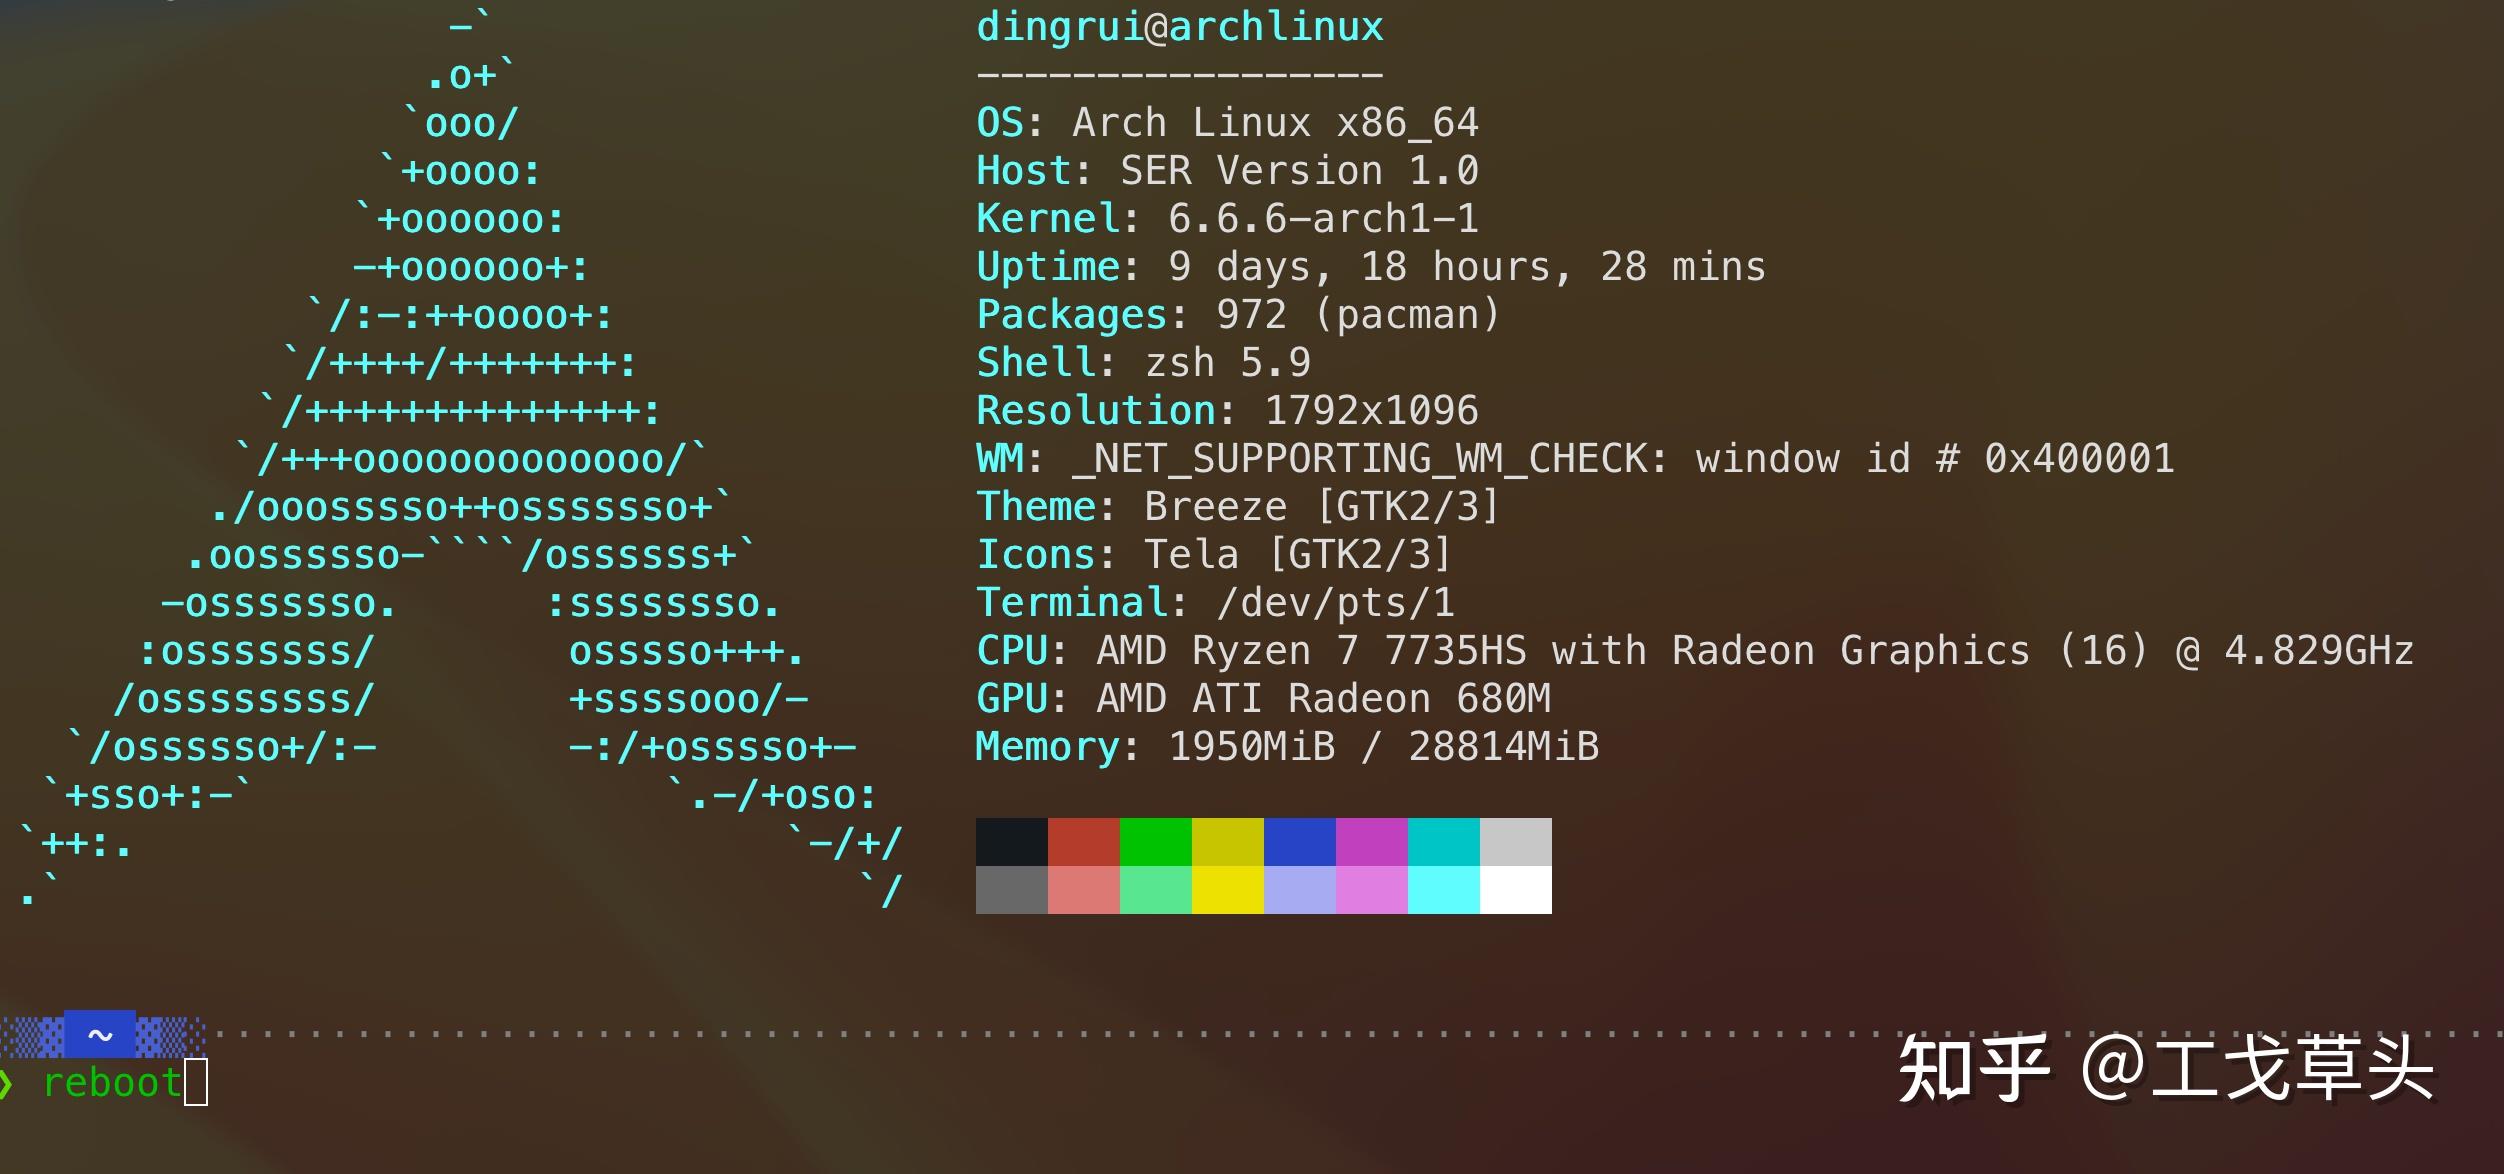2504x1174 pixels.
Task: Click the dingrui@archlinux title text
Action: [x=1180, y=27]
